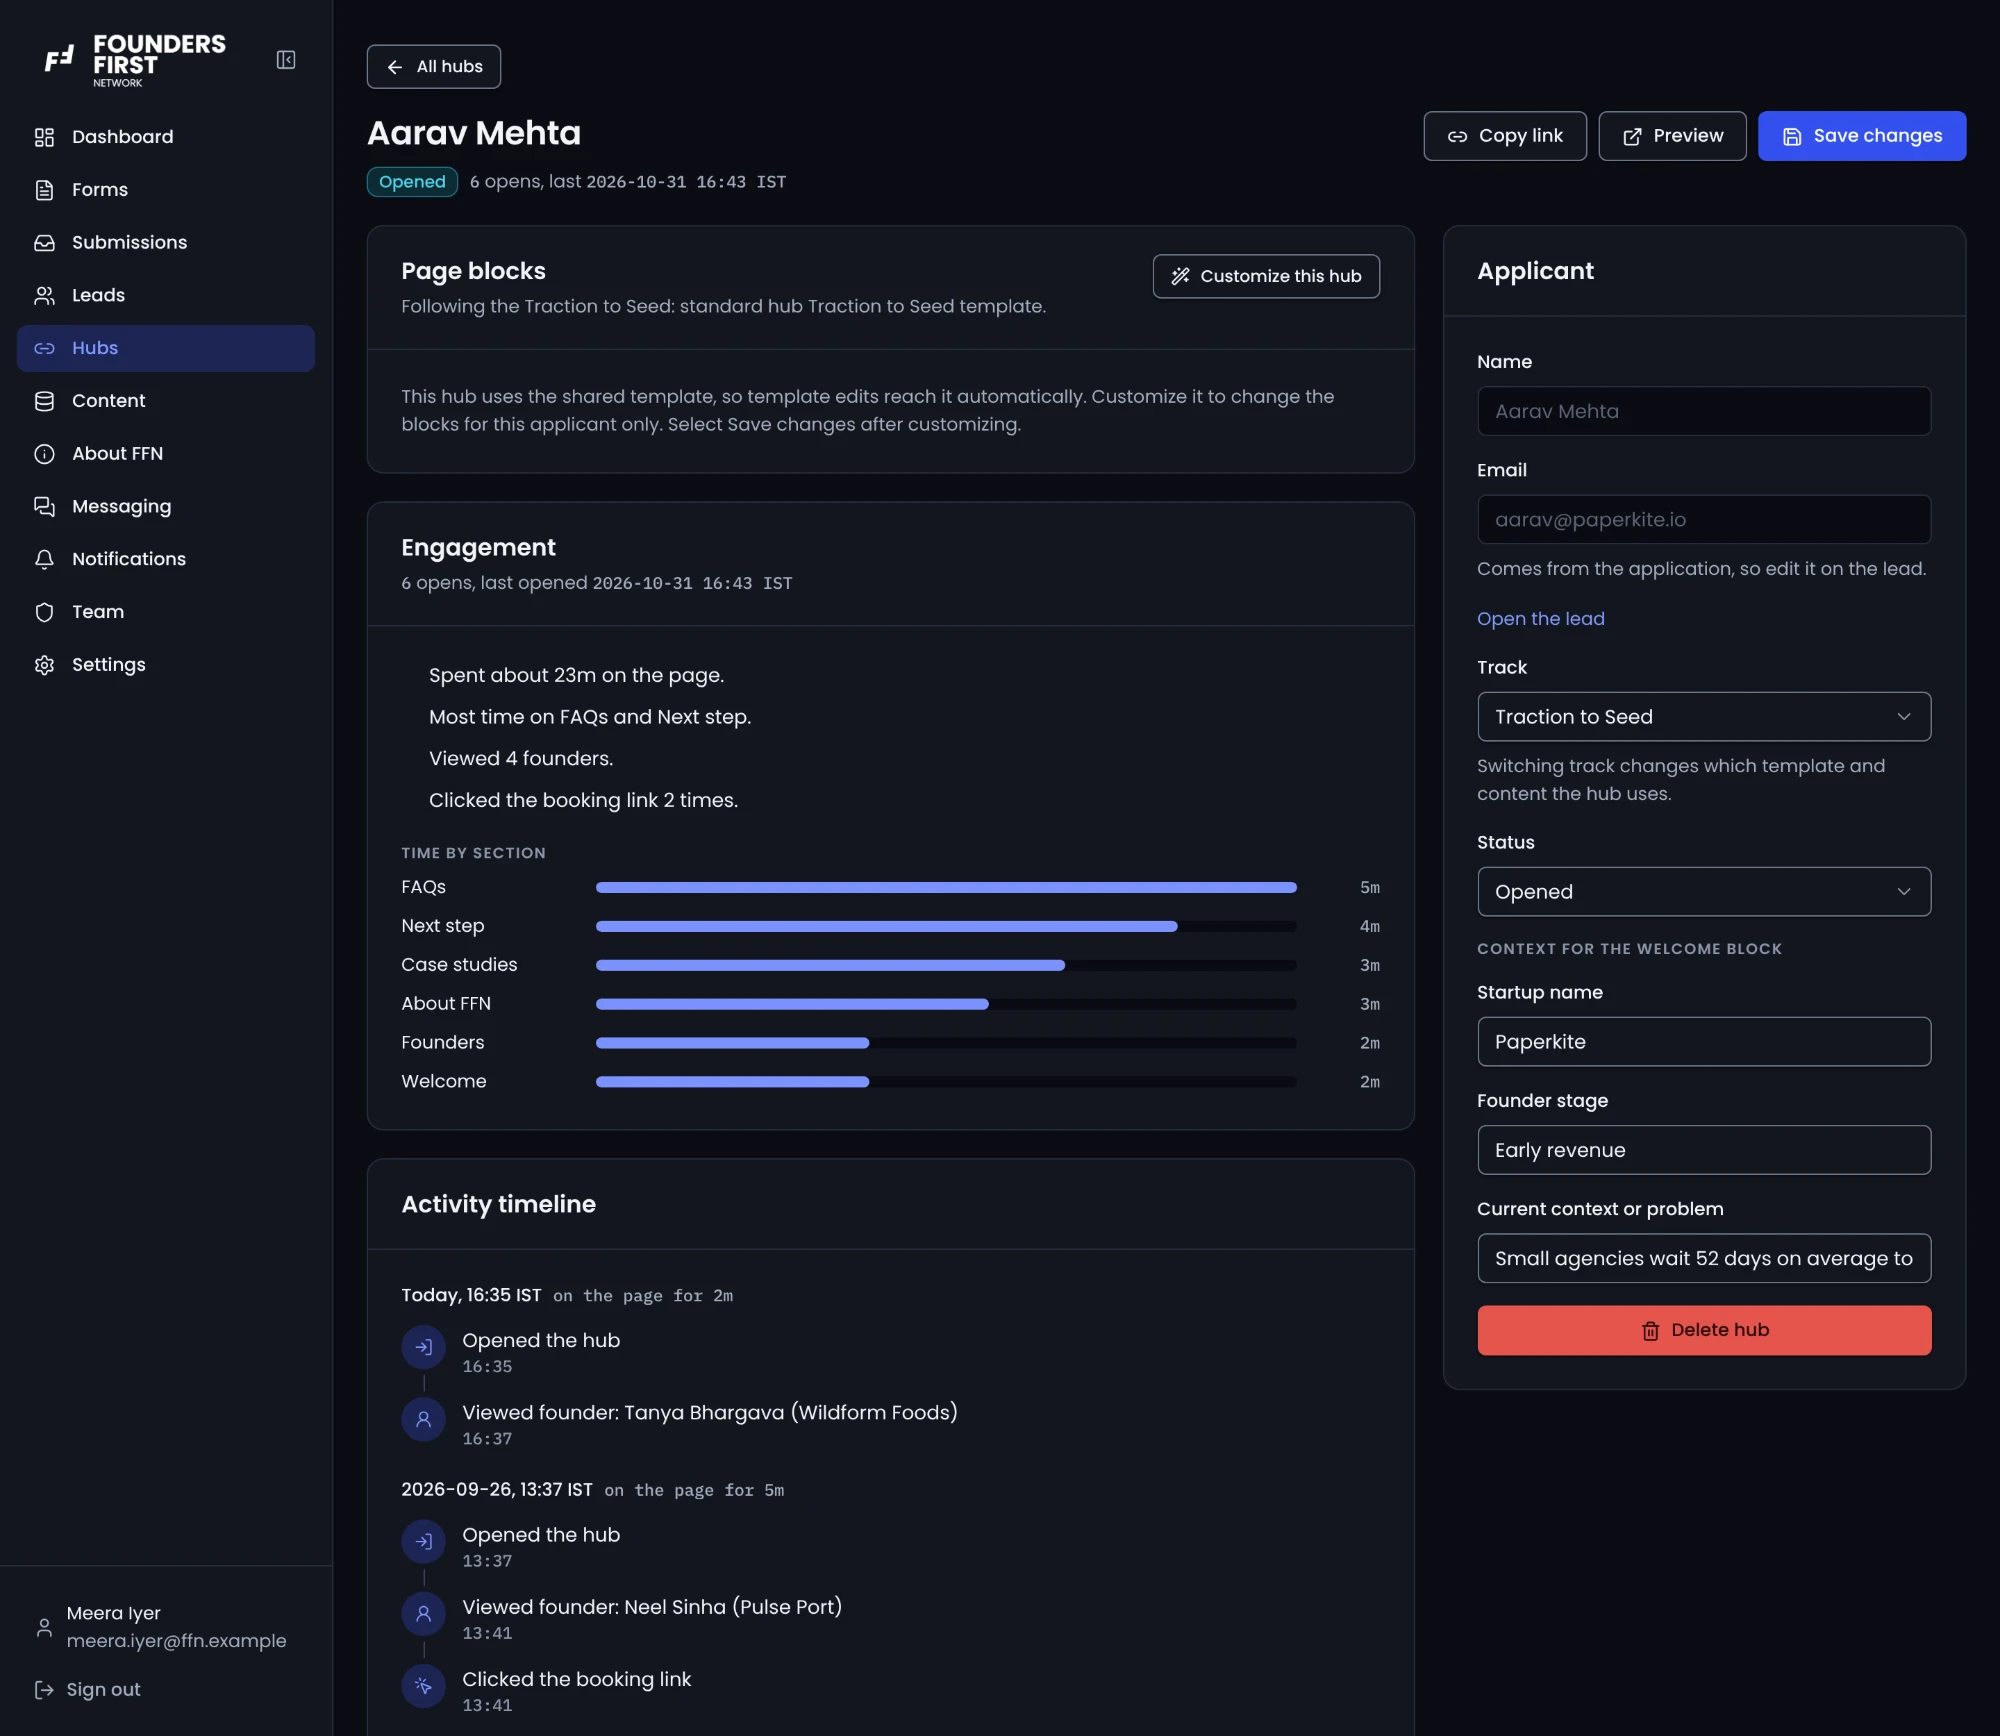Click the About FFN info icon
The image size is (2000, 1736).
click(x=44, y=454)
